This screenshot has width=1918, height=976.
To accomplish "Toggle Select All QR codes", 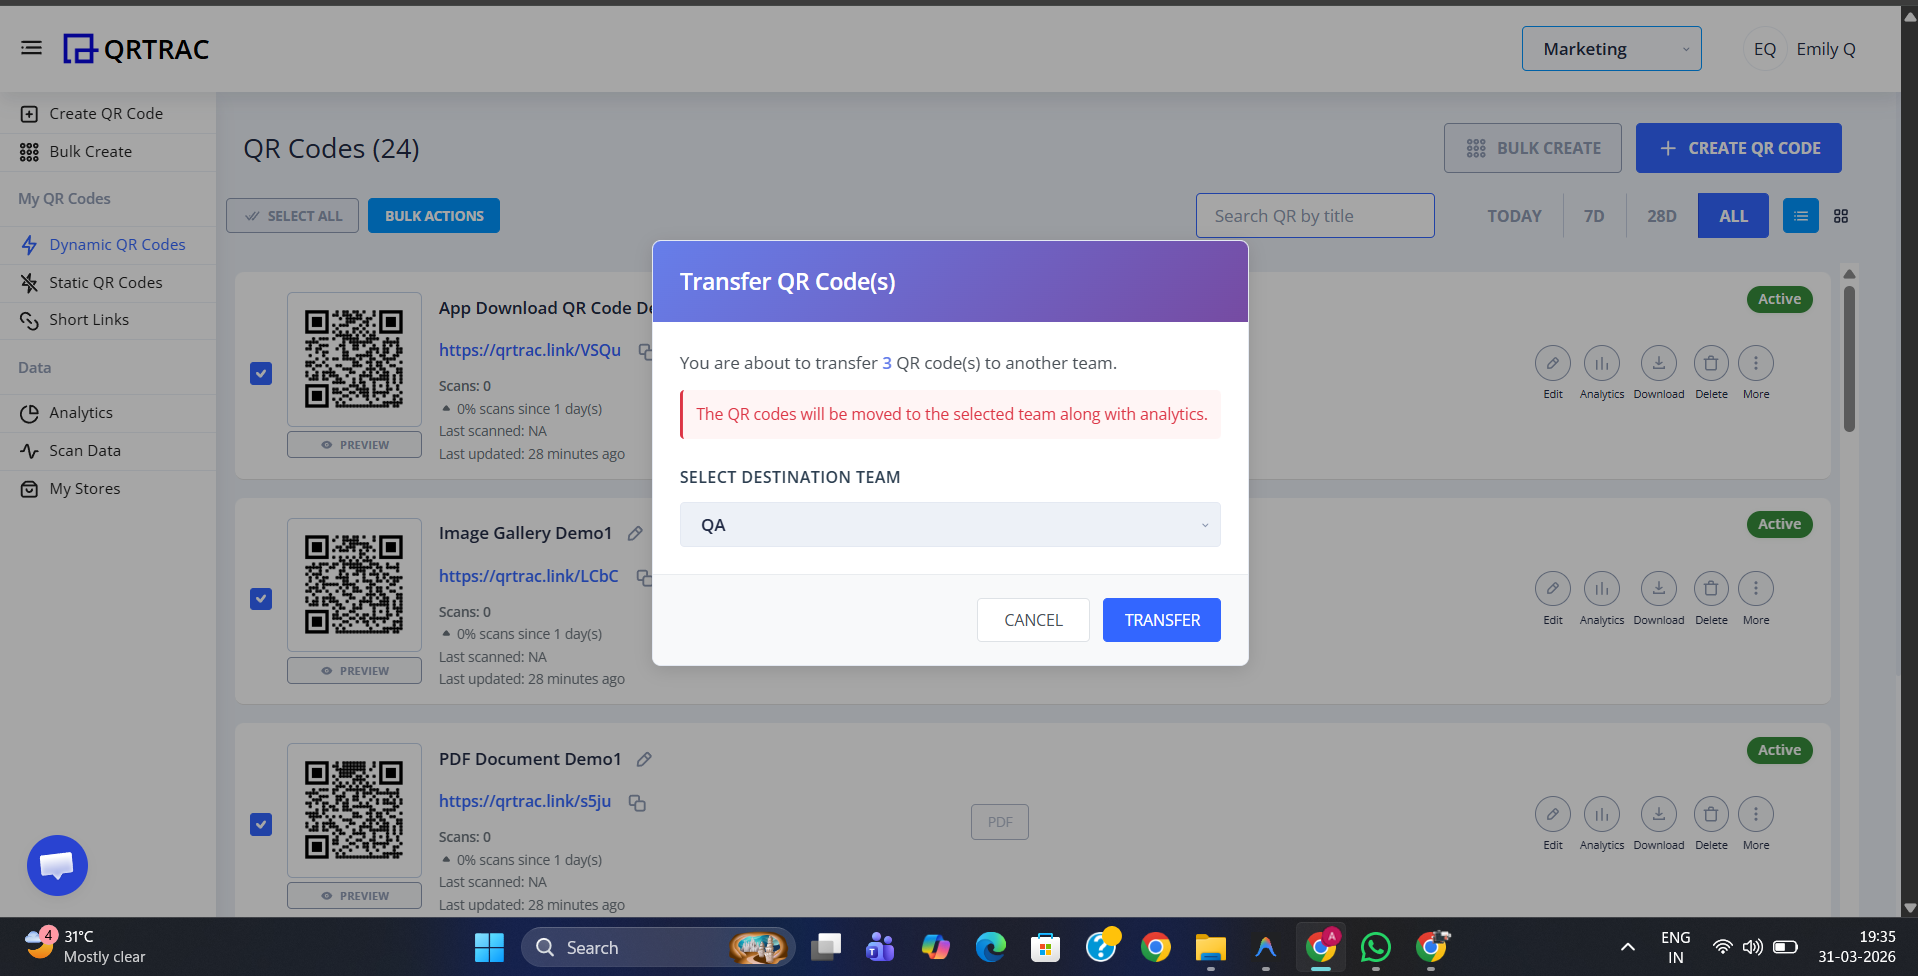I will (292, 215).
